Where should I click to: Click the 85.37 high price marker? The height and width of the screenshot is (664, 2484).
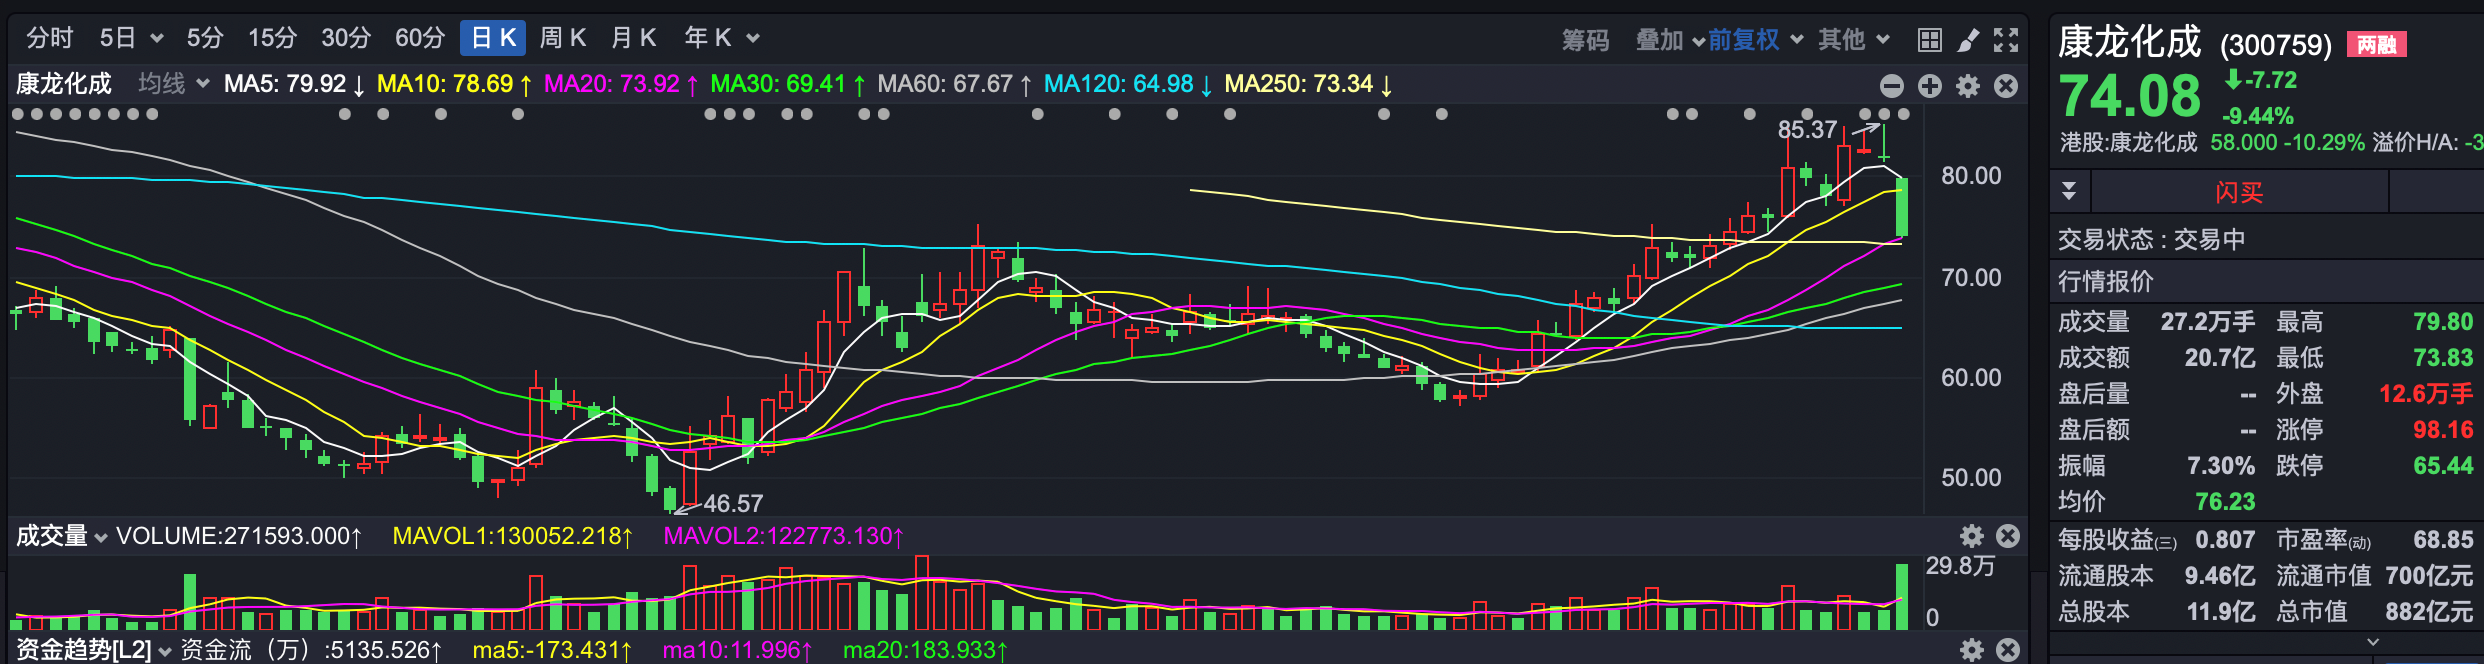point(1807,130)
